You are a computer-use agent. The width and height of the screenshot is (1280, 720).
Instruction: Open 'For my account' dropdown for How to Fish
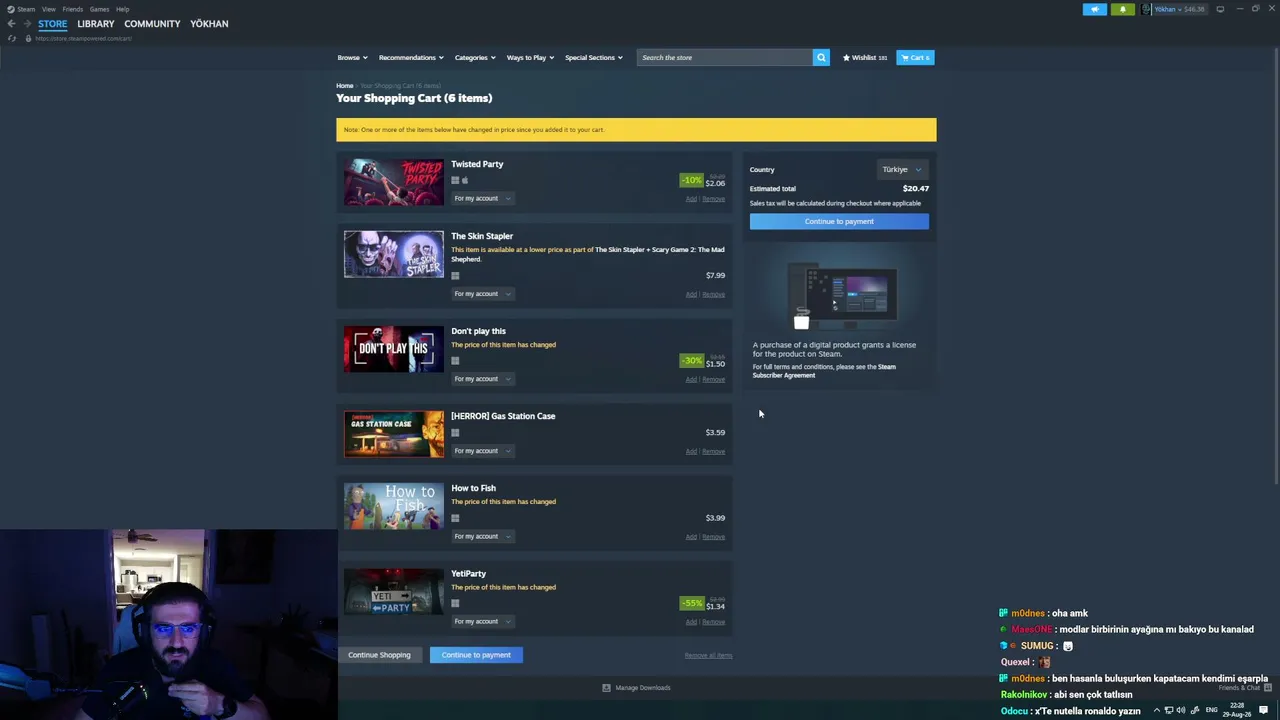pyautogui.click(x=483, y=536)
